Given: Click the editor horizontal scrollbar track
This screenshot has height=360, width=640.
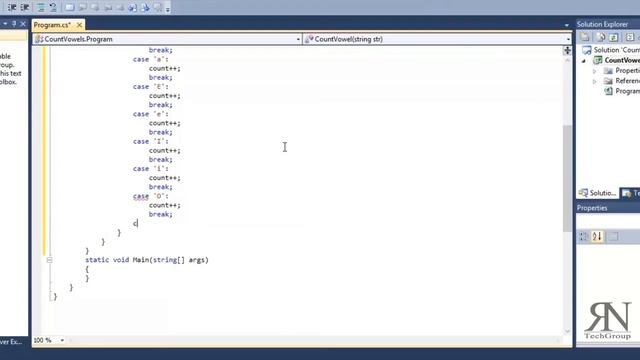Looking at the screenshot, I should pos(314,340).
